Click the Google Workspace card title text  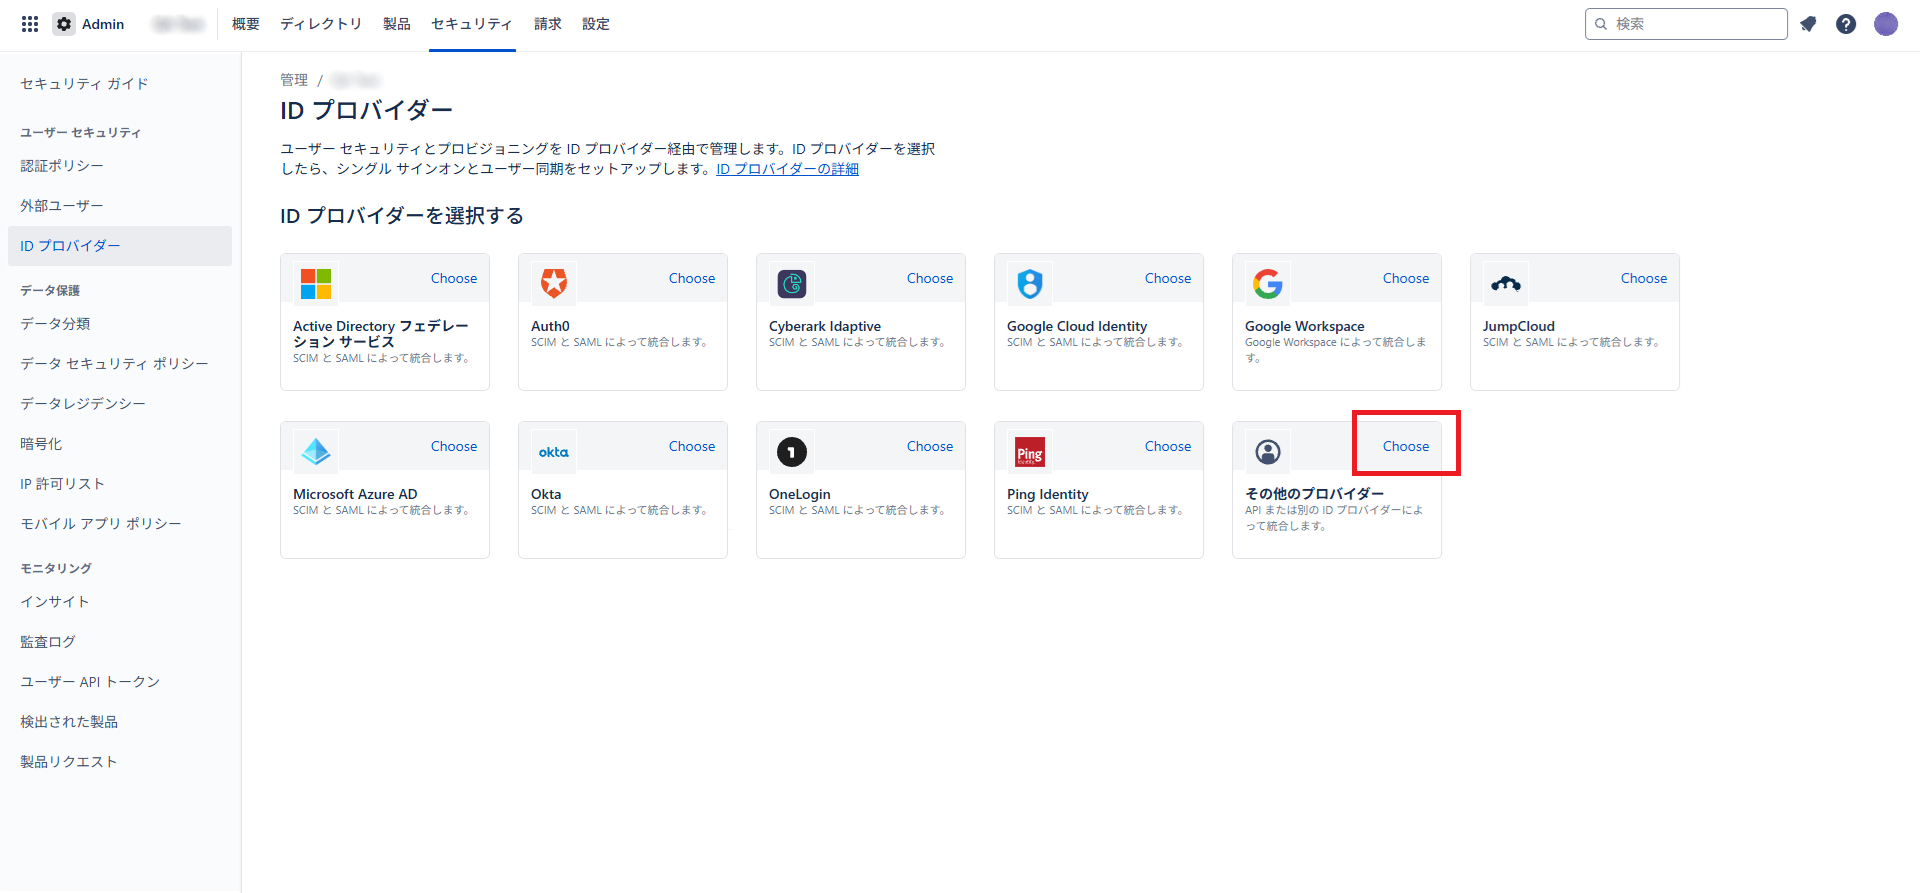1305,326
